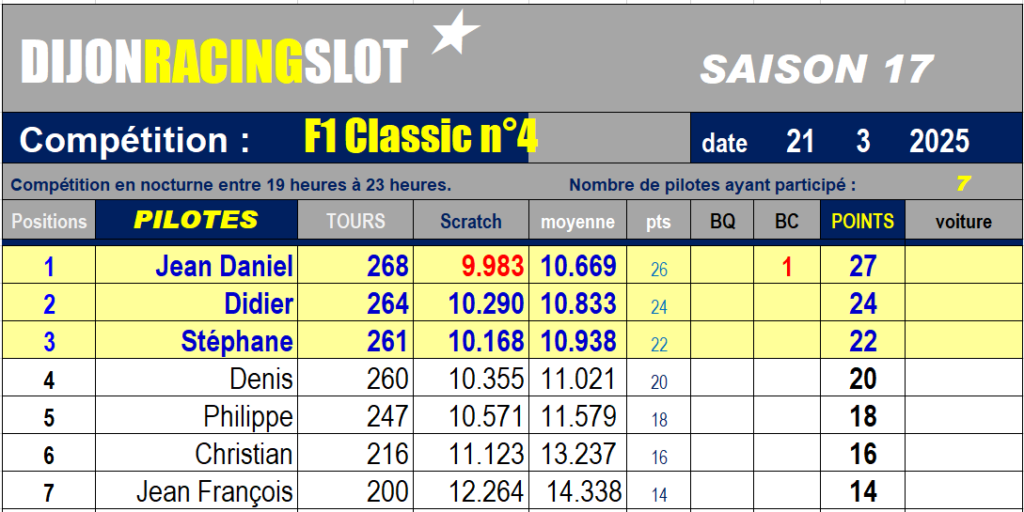The width and height of the screenshot is (1024, 512).
Task: Select the Jean François pilot cell
Action: pyautogui.click(x=197, y=492)
